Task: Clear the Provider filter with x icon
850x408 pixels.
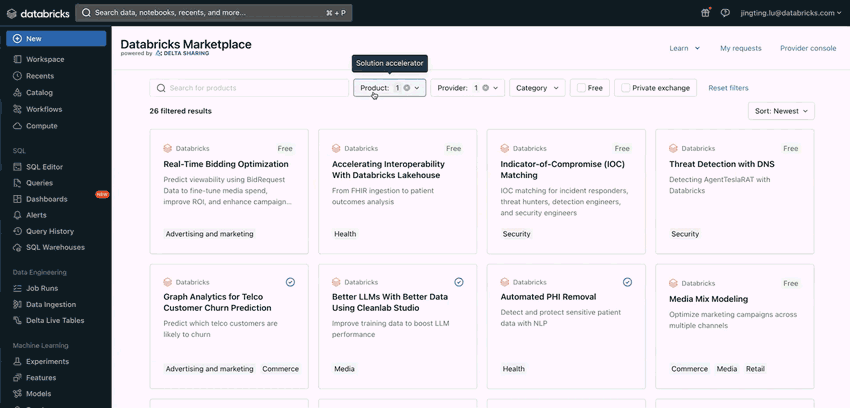Action: (x=486, y=88)
